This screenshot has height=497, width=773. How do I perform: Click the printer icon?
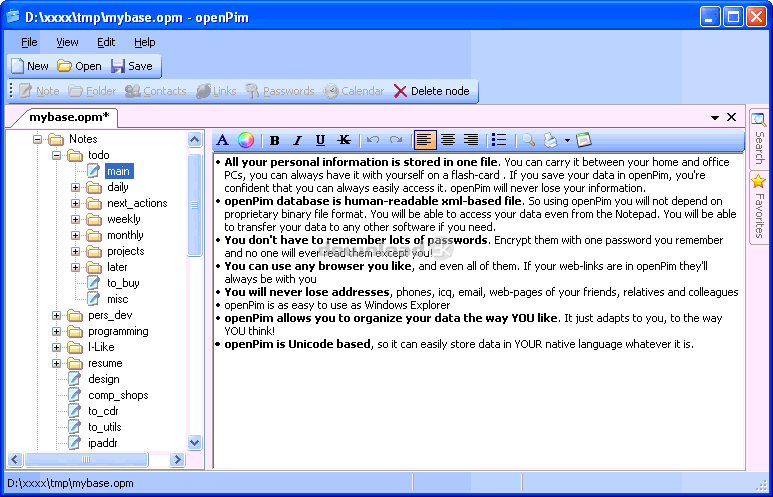pyautogui.click(x=549, y=140)
